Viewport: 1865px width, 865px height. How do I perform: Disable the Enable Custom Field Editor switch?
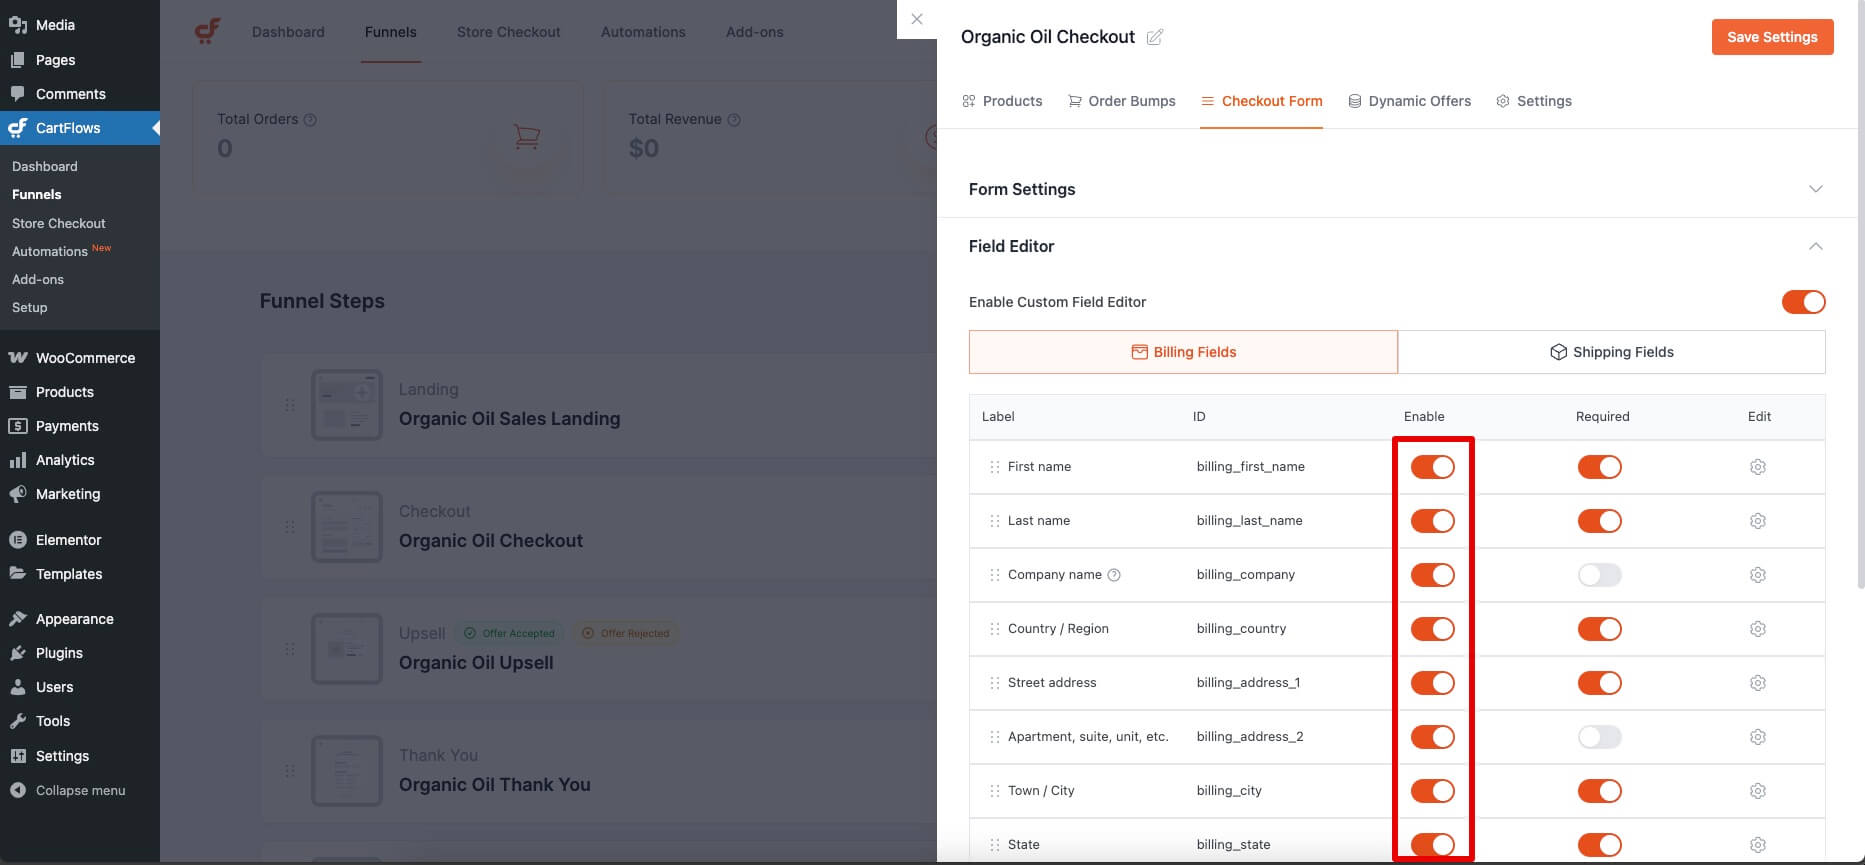point(1804,302)
